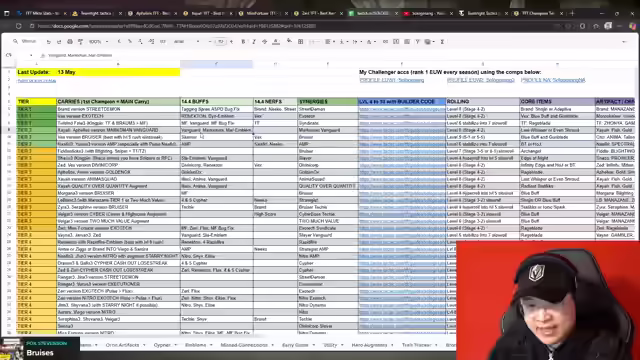Open the text color picker
The height and width of the screenshot is (360, 640).
click(x=276, y=42)
